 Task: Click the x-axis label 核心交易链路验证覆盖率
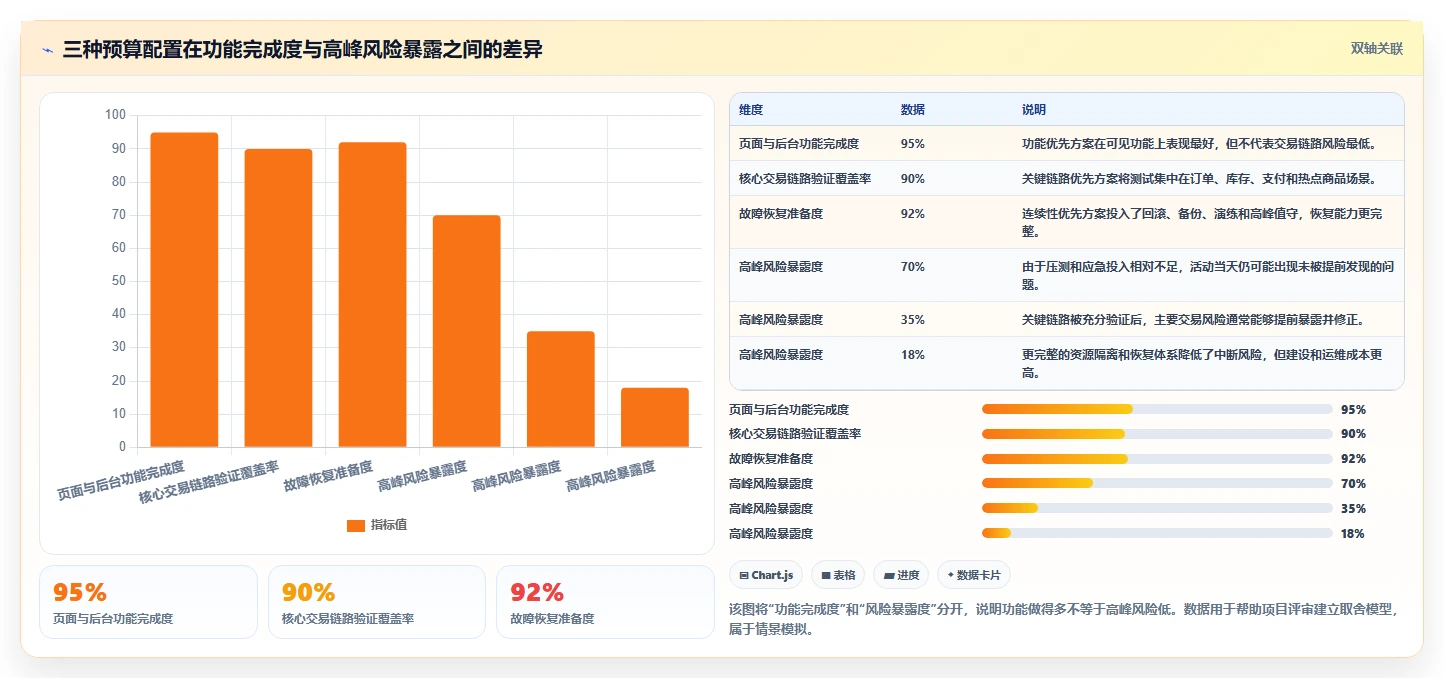[208, 481]
